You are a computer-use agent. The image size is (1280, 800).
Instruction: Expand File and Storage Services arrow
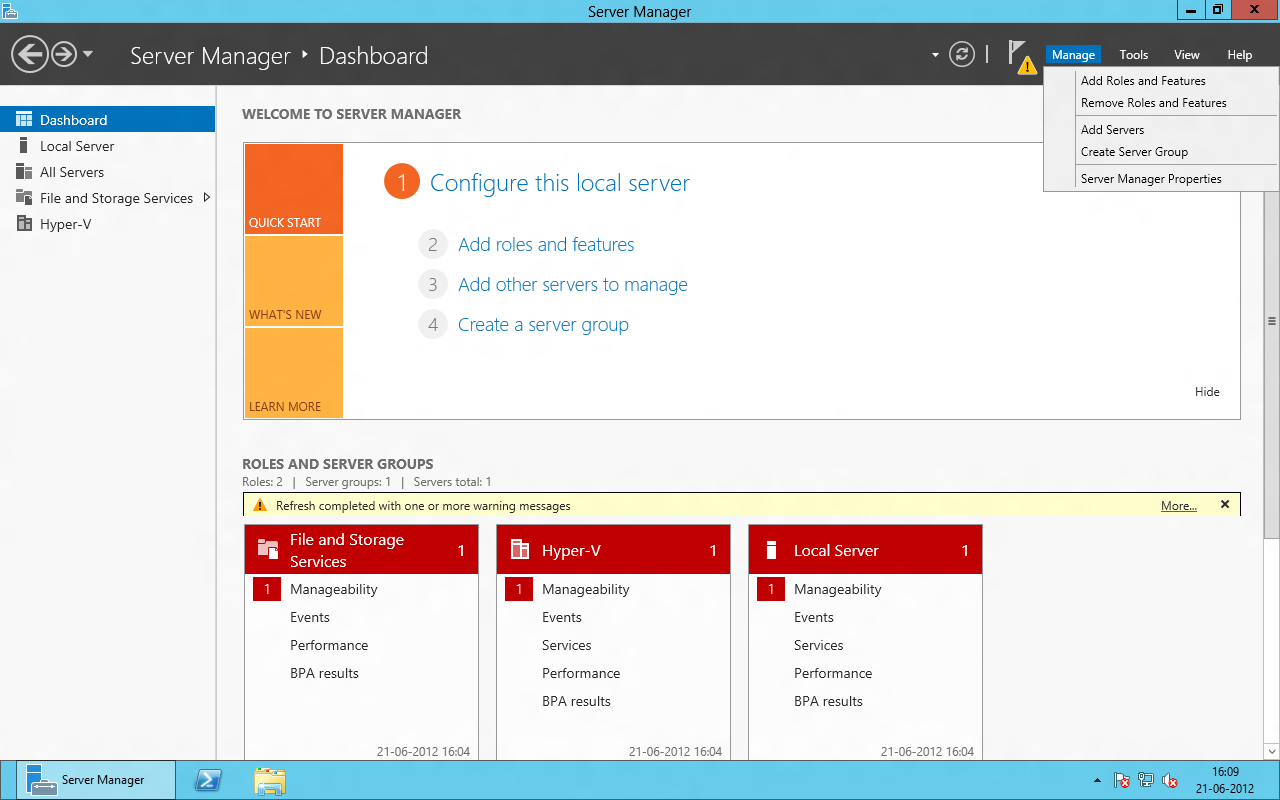pyautogui.click(x=206, y=197)
